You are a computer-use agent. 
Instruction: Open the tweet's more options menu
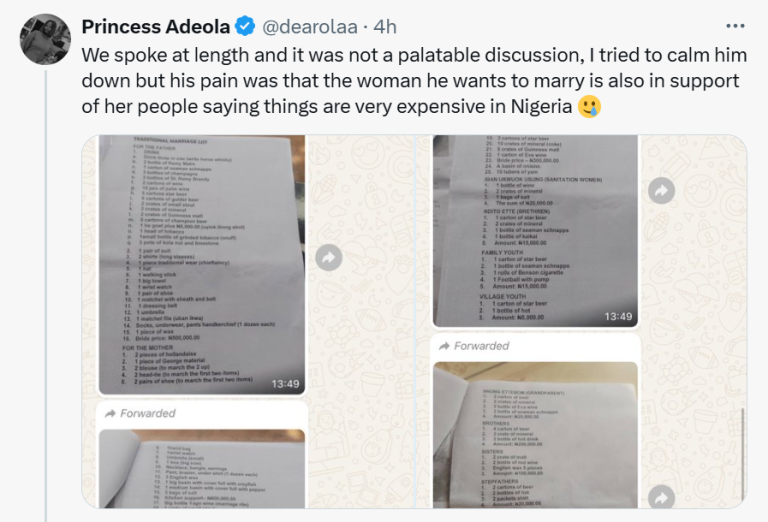tap(735, 26)
